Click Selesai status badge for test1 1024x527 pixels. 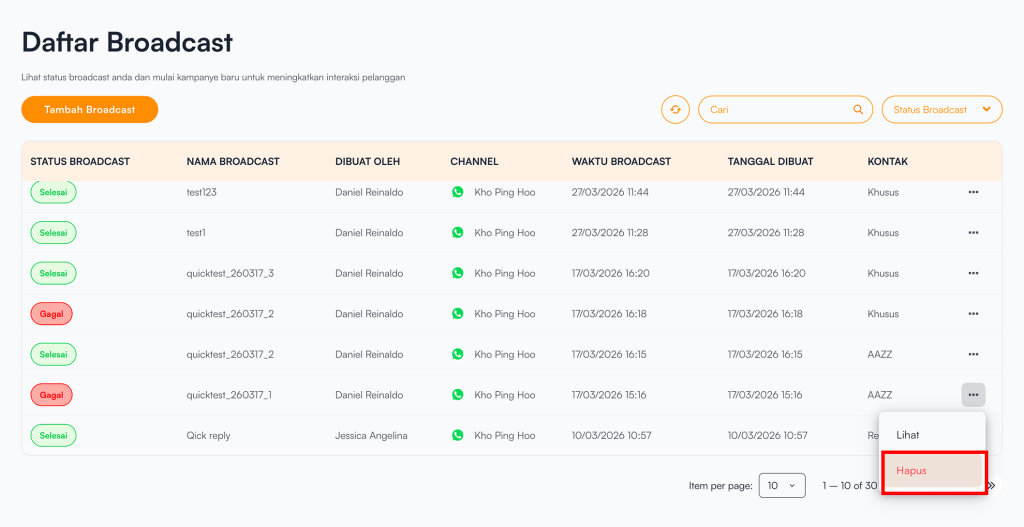click(53, 233)
